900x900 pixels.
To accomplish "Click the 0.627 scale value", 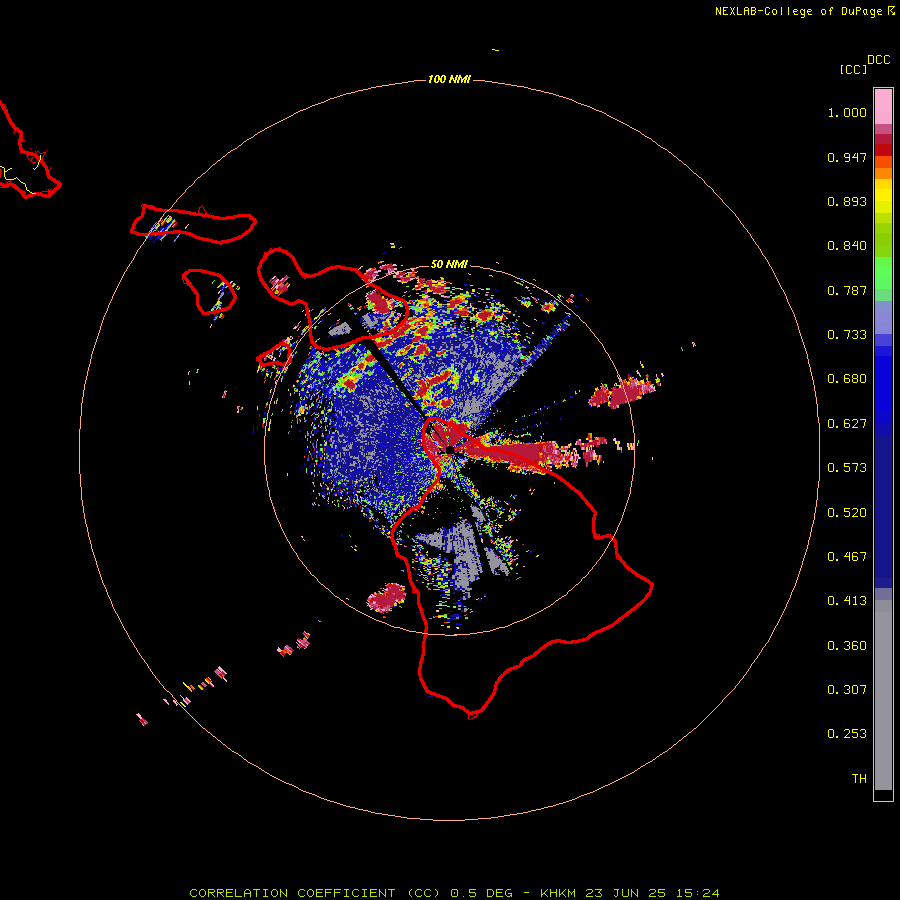I will click(x=847, y=424).
